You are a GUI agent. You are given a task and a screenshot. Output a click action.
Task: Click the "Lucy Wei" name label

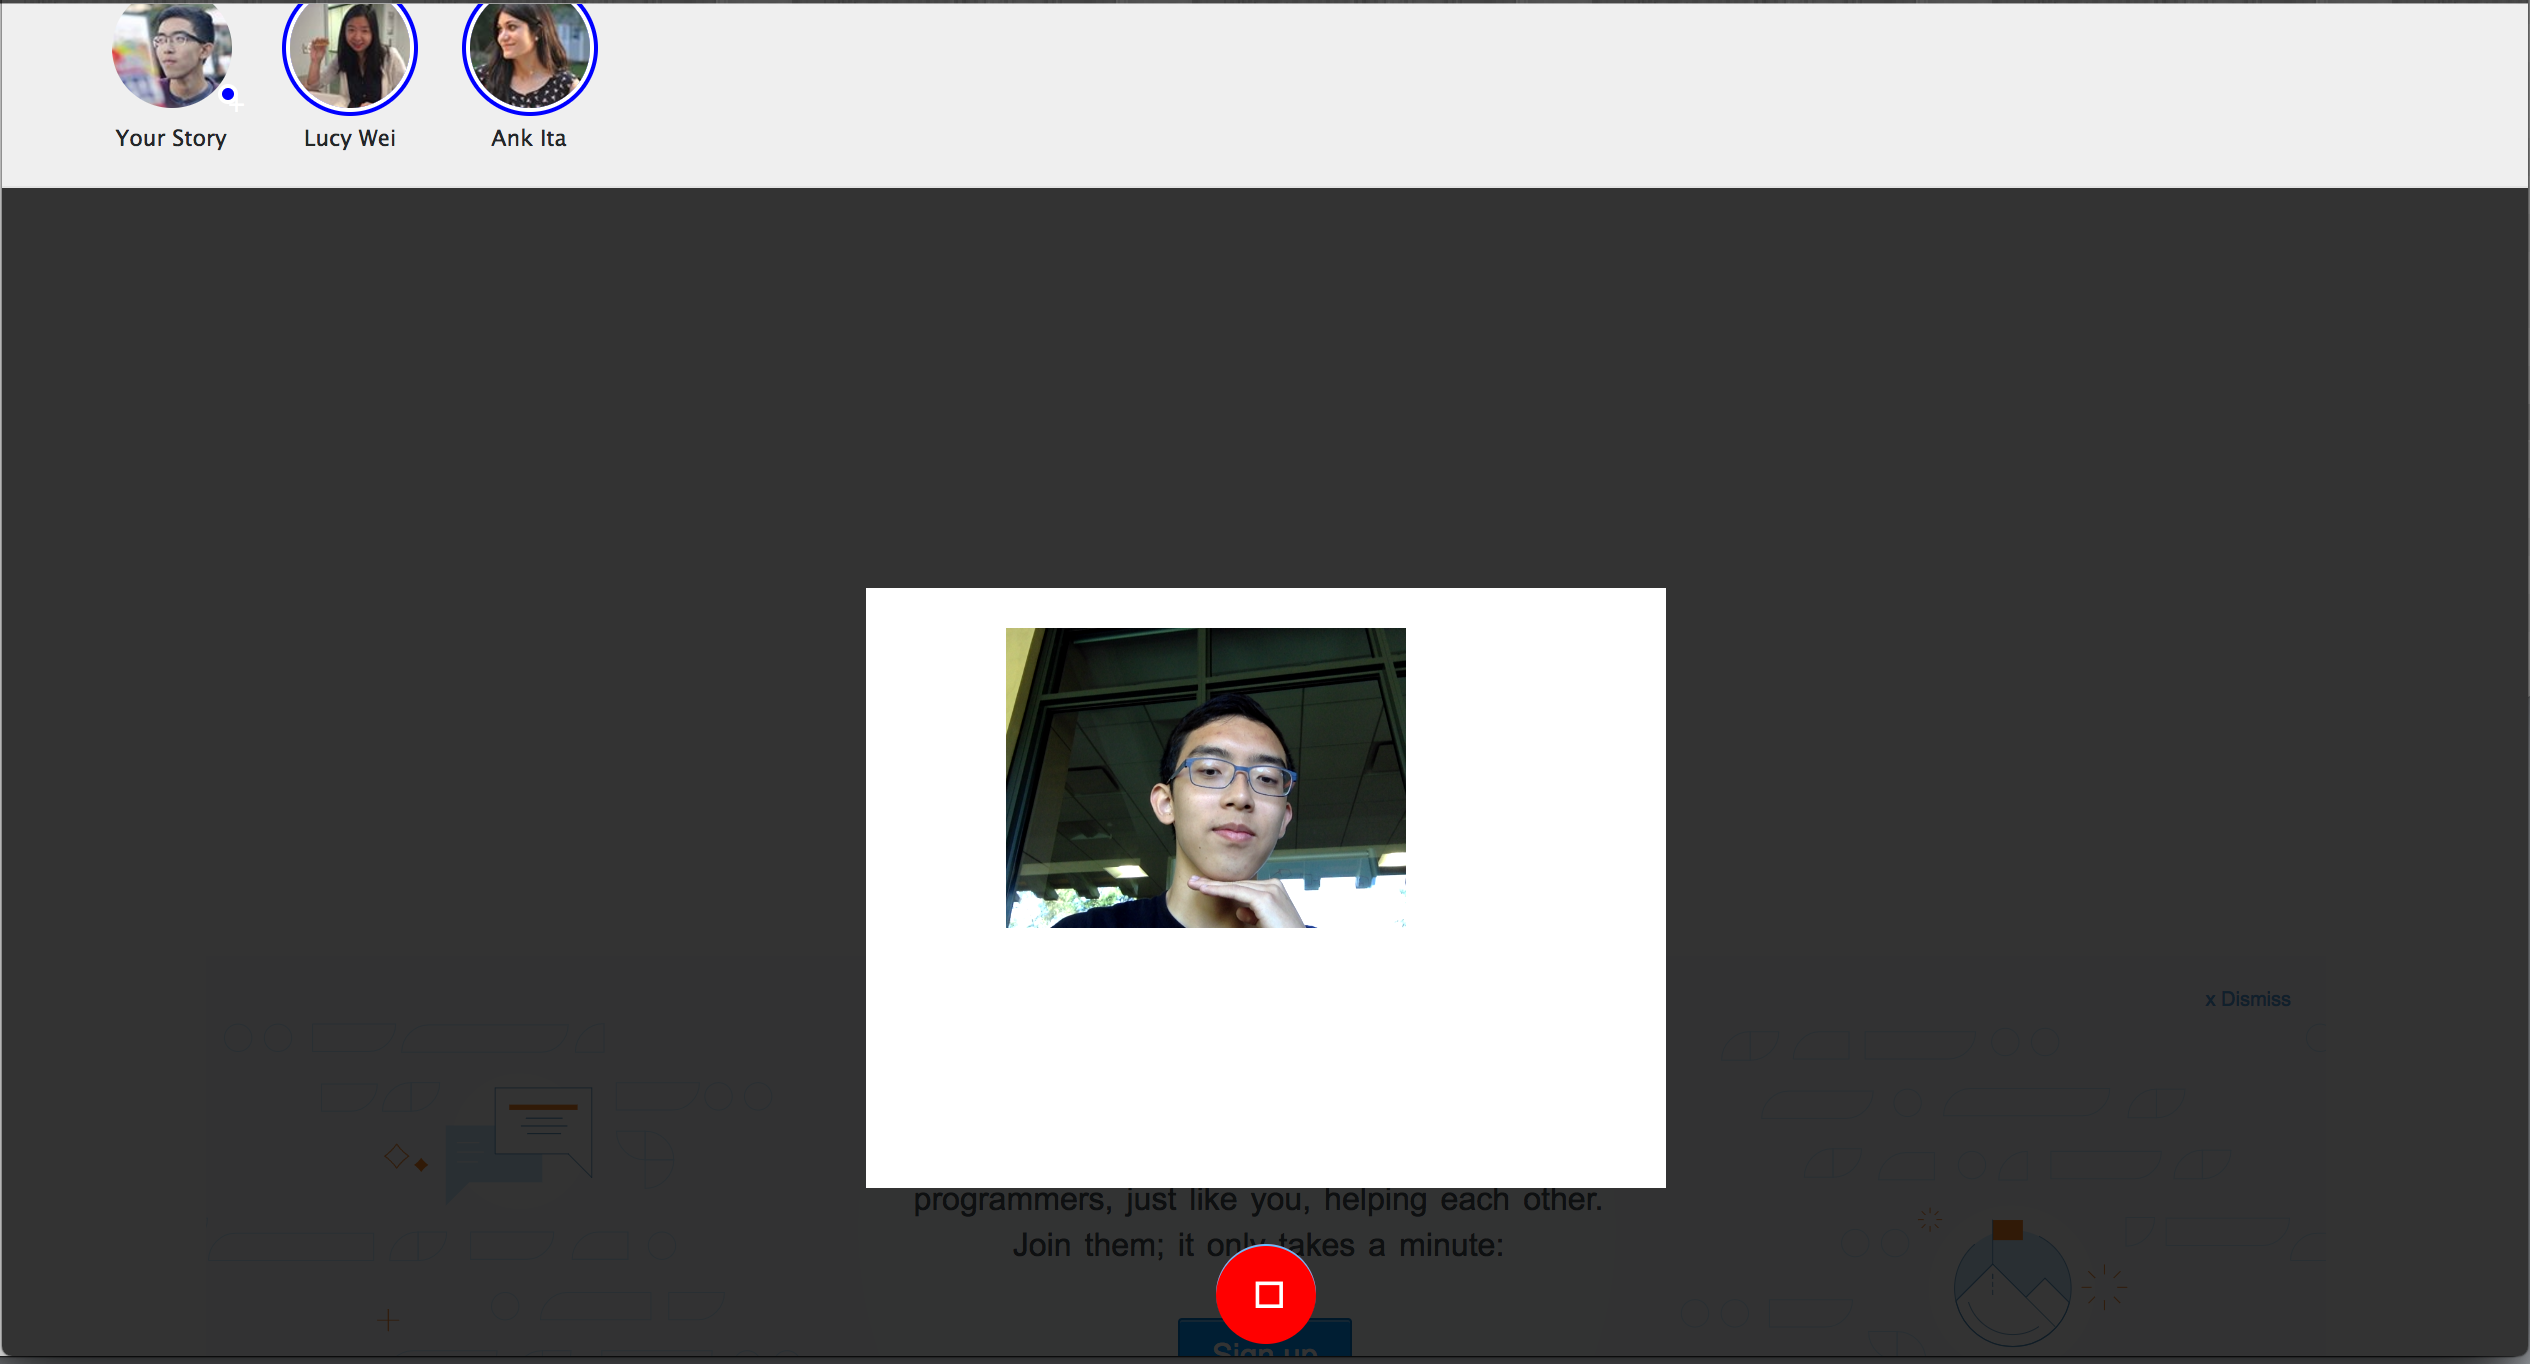(x=349, y=138)
